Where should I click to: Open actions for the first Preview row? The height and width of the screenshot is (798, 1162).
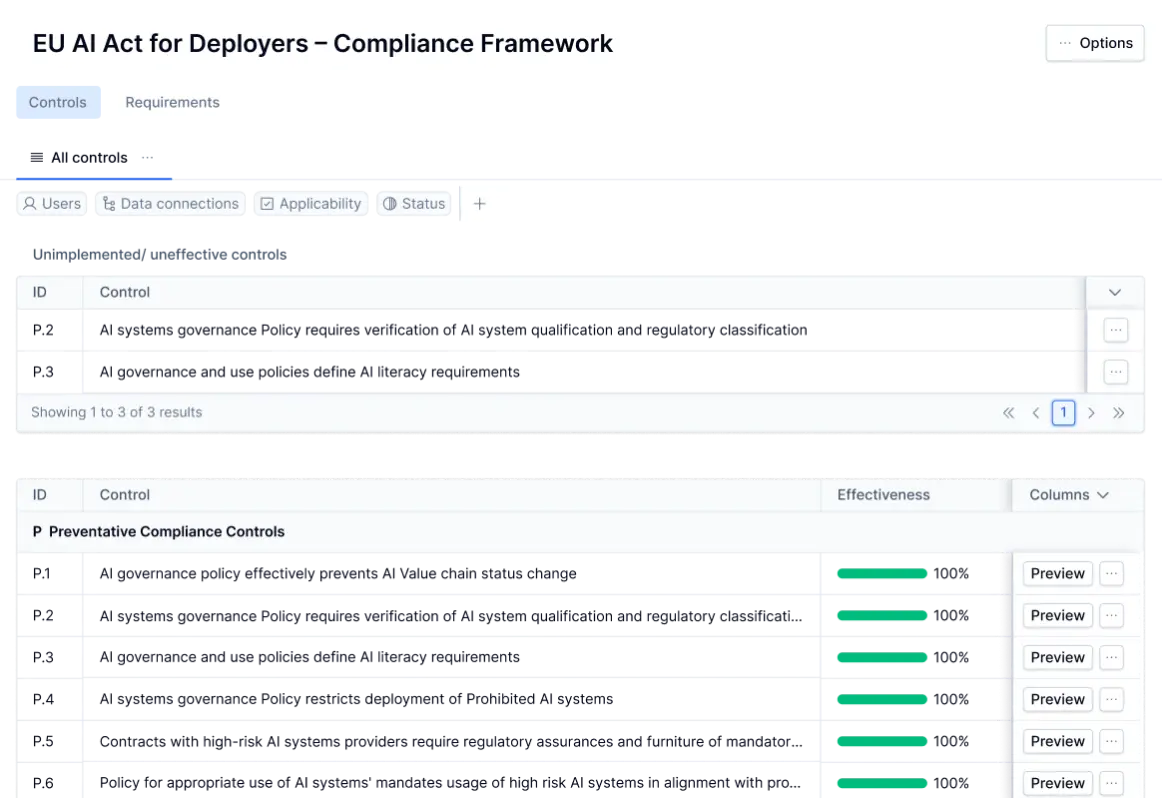tap(1113, 573)
